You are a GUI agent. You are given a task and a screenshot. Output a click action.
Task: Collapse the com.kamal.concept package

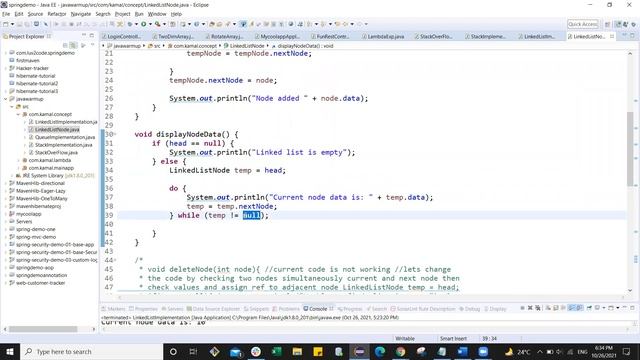coord(18,114)
